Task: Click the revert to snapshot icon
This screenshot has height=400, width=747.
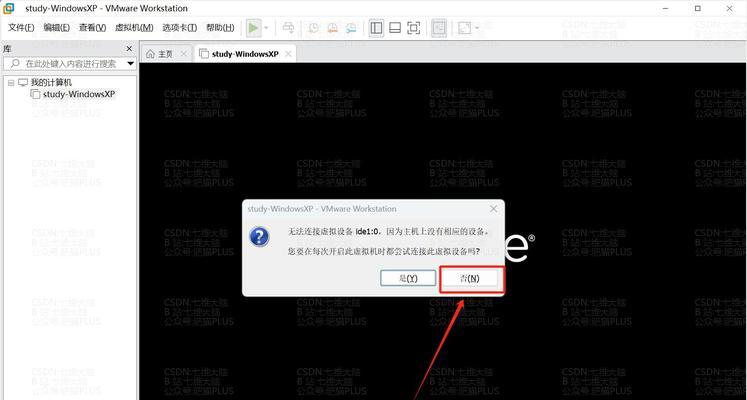Action: point(332,28)
